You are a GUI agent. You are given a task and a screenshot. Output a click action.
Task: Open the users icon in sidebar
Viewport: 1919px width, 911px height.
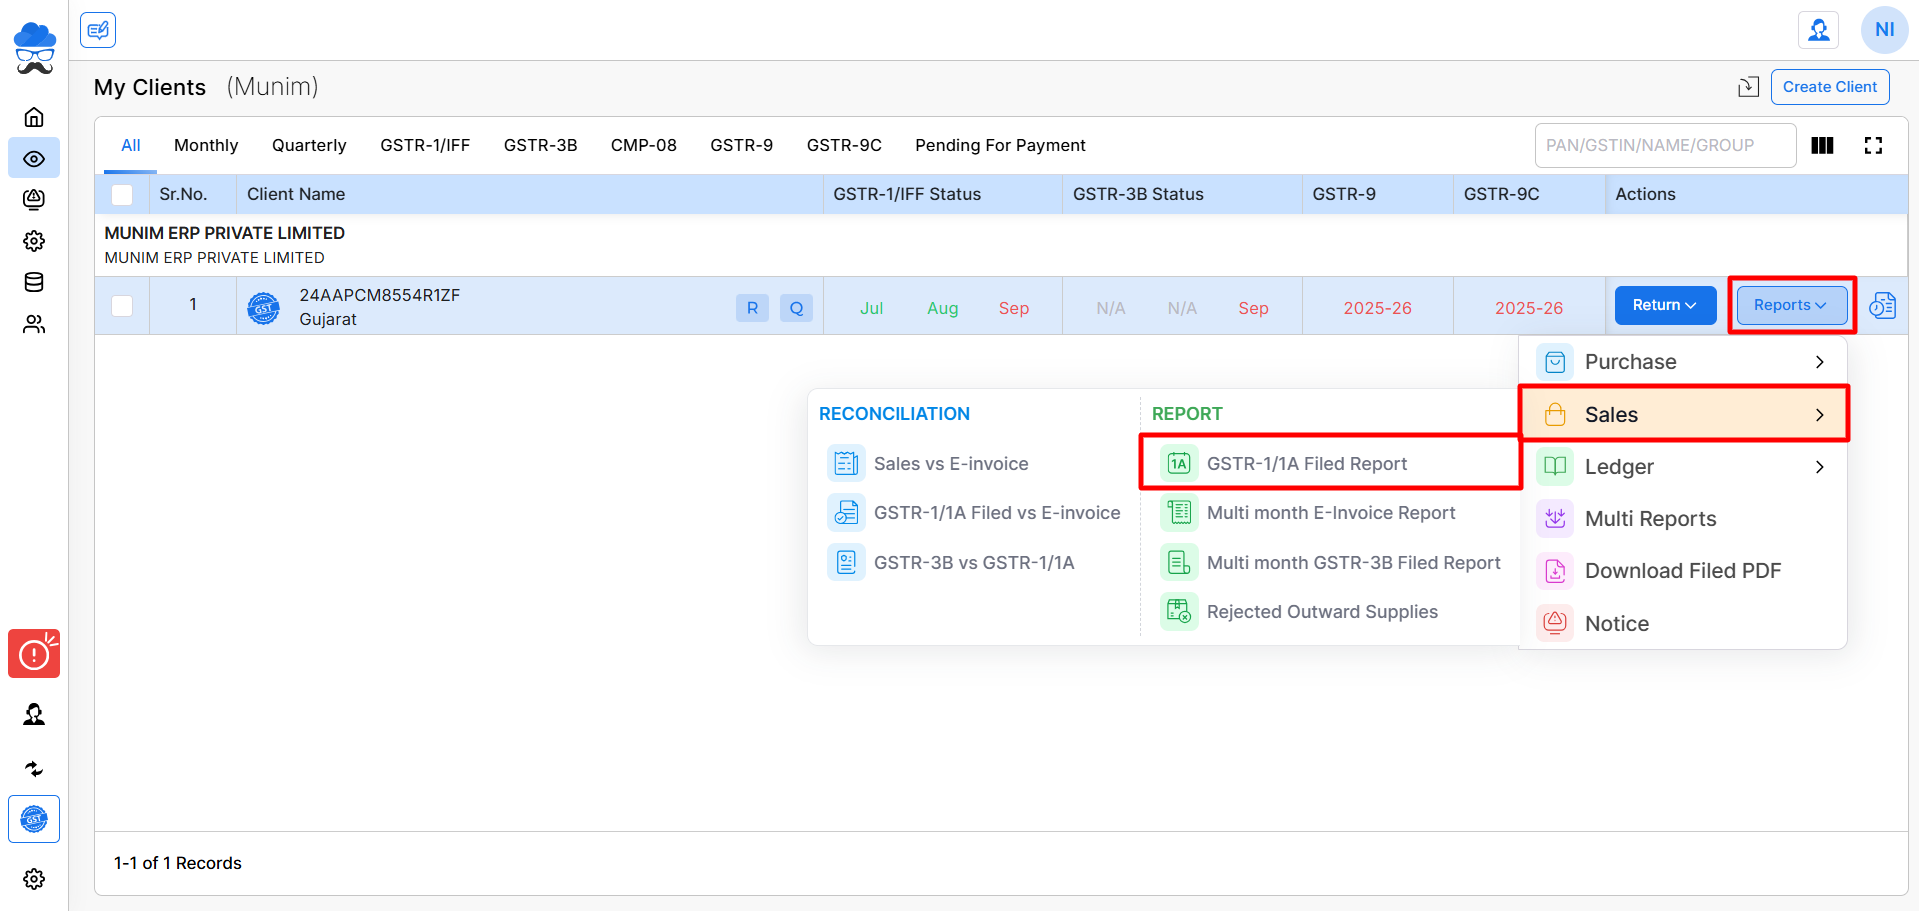[x=34, y=324]
